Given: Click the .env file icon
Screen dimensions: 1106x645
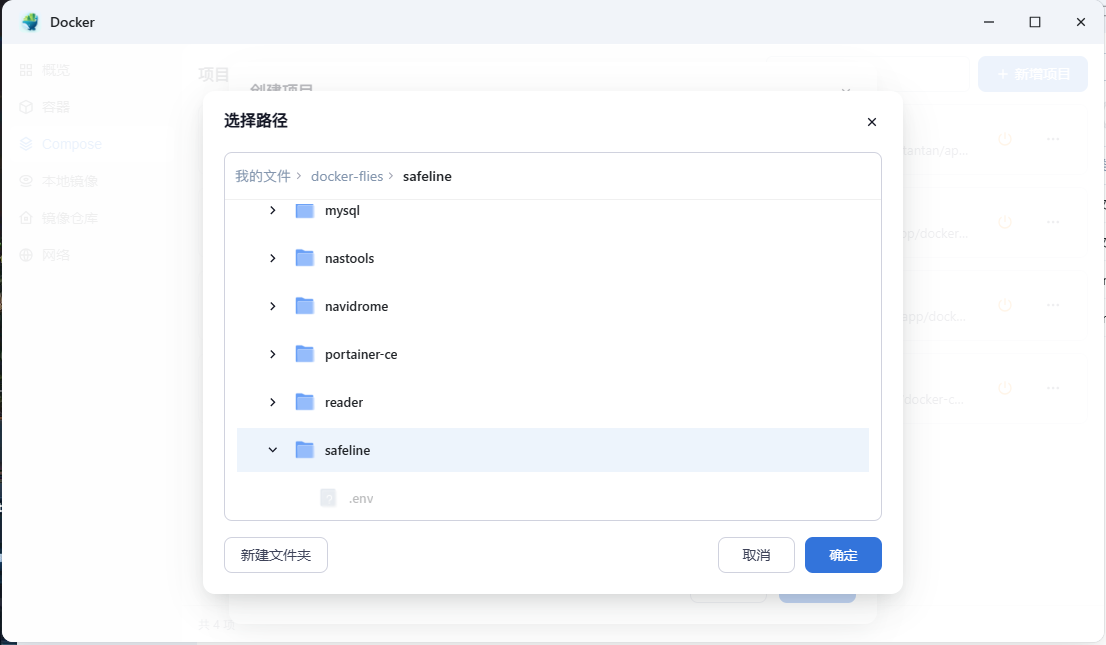Looking at the screenshot, I should 328,498.
